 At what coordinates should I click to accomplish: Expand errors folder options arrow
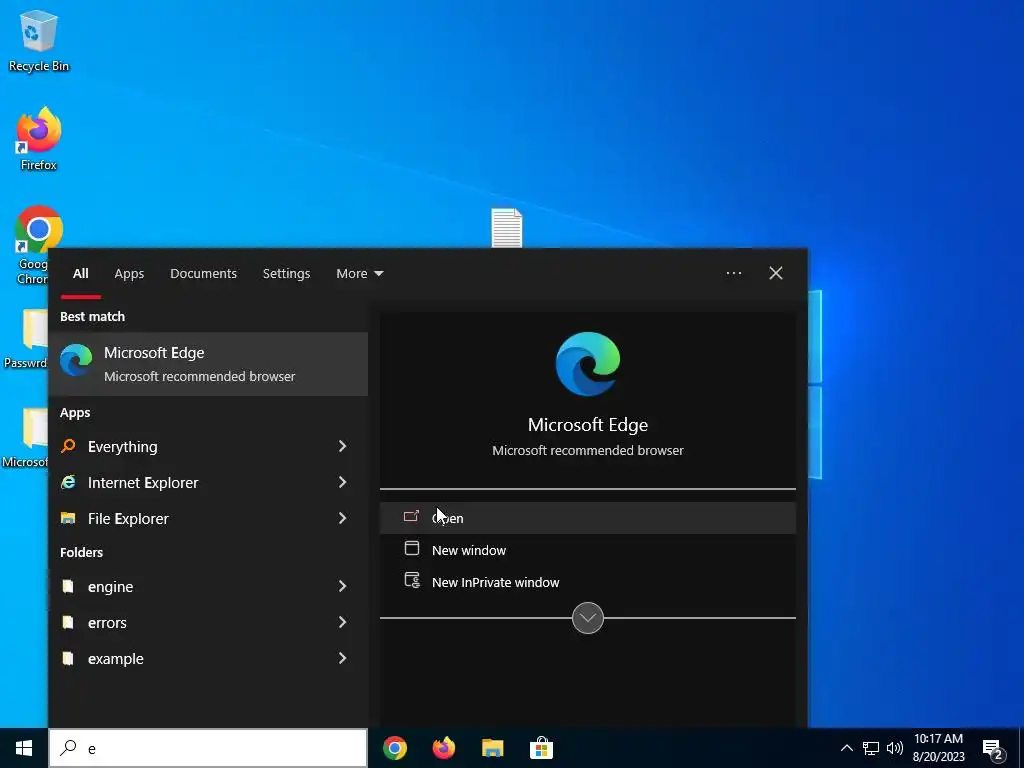[x=342, y=622]
